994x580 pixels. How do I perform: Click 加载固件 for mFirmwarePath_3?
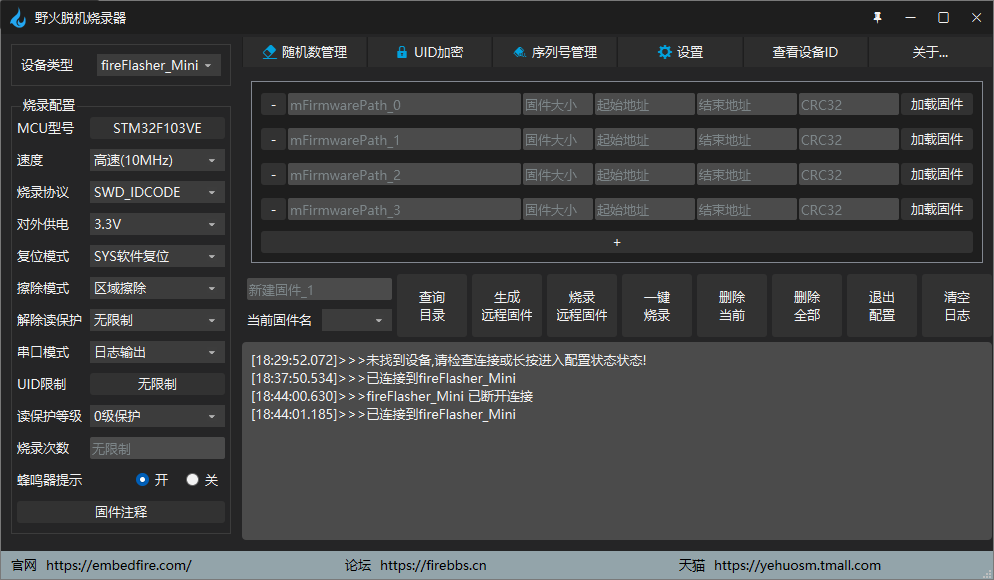936,209
